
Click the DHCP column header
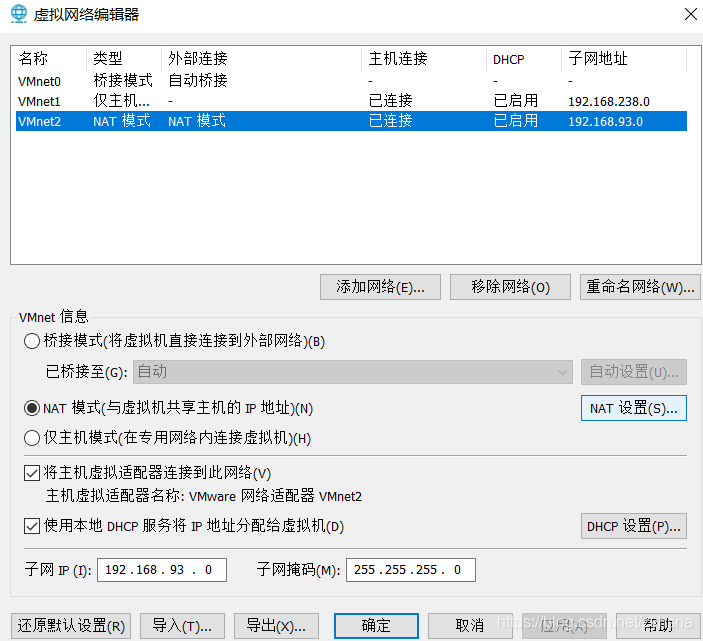tap(524, 59)
